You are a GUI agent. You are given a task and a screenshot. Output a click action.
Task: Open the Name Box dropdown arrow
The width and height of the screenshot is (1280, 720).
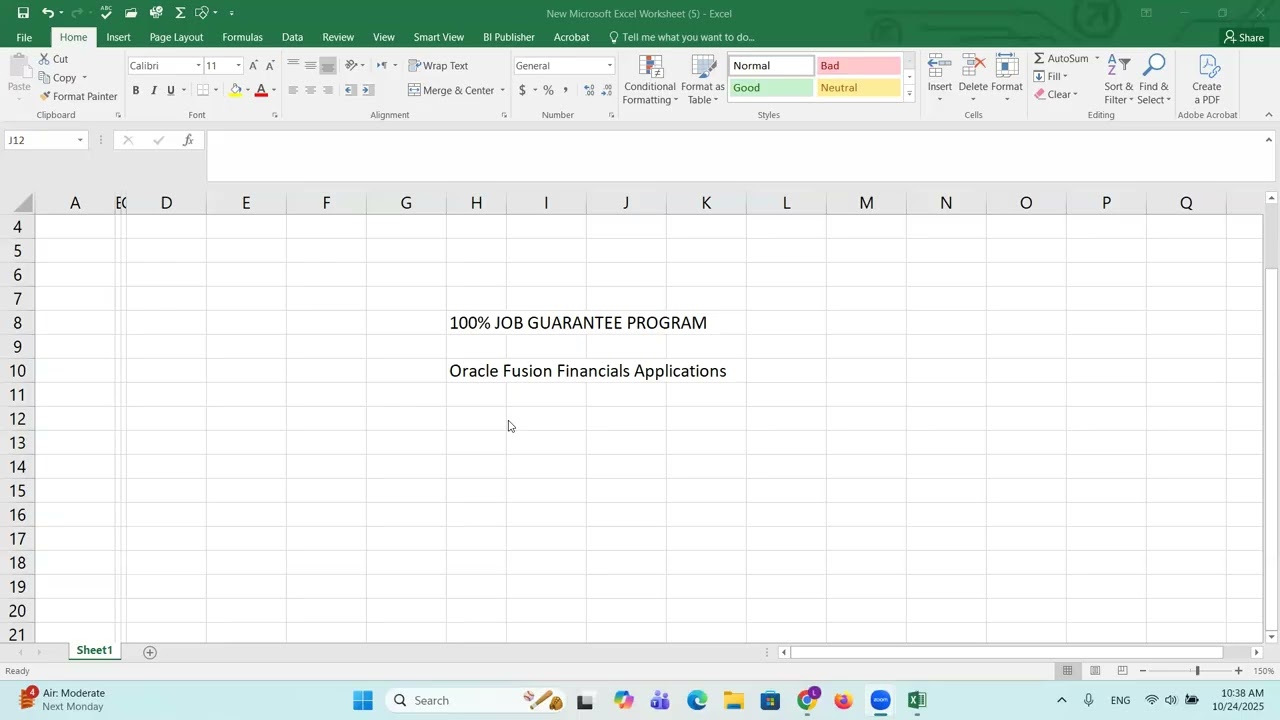(80, 140)
